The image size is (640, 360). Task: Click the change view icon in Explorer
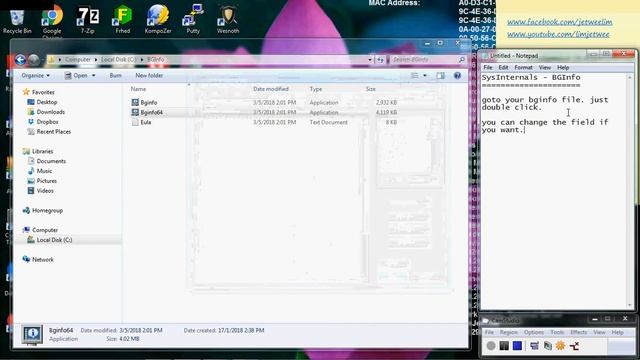click(x=414, y=76)
